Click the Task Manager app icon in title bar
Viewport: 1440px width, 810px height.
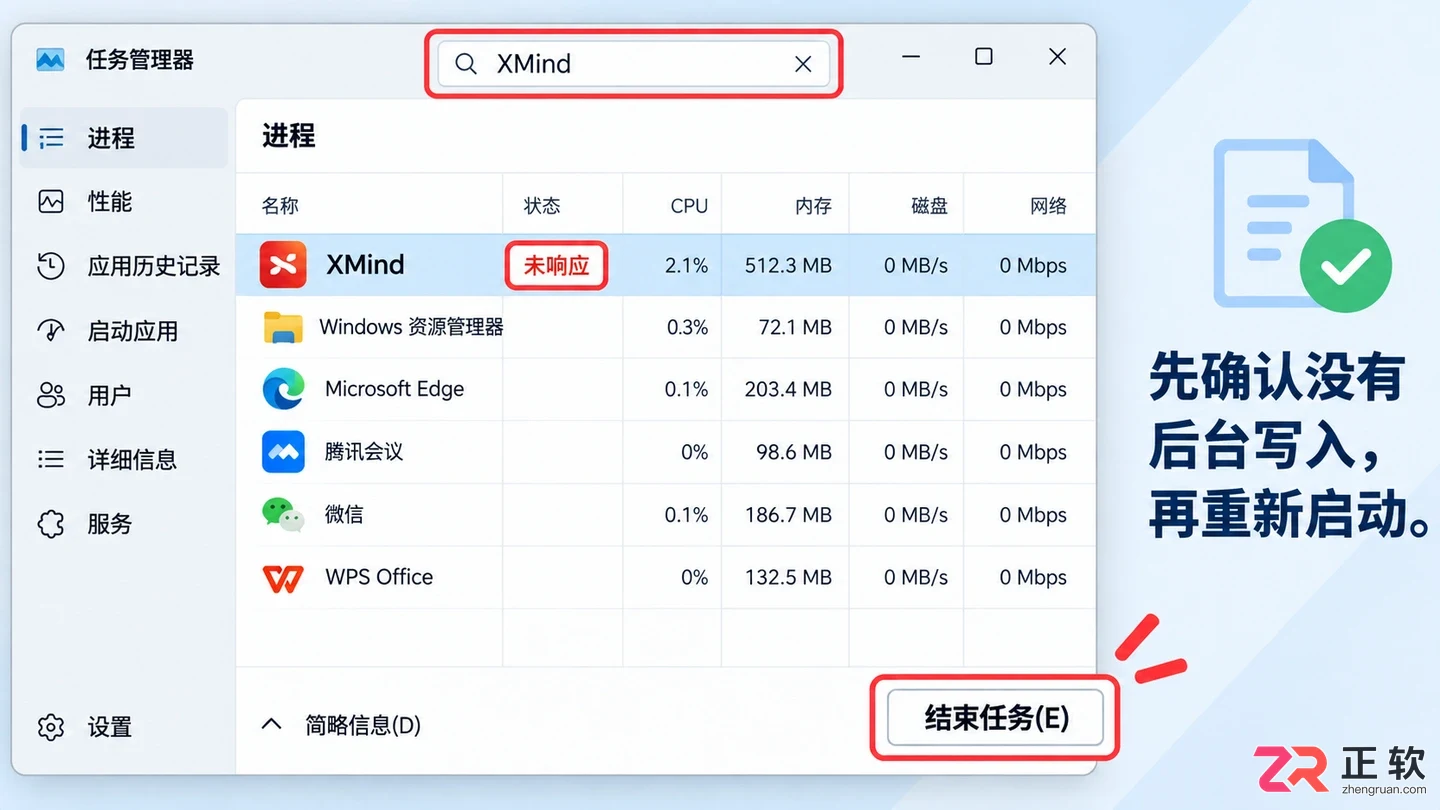[50, 60]
